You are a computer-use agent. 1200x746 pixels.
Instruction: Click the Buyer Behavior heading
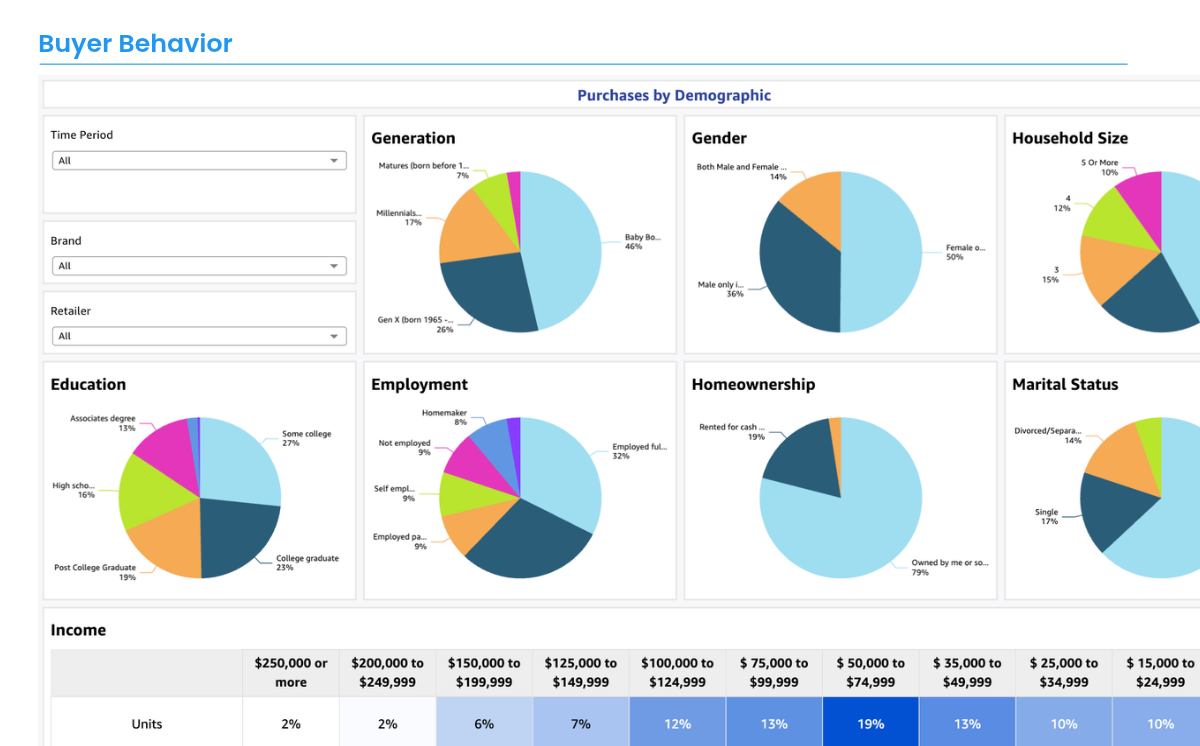(135, 44)
